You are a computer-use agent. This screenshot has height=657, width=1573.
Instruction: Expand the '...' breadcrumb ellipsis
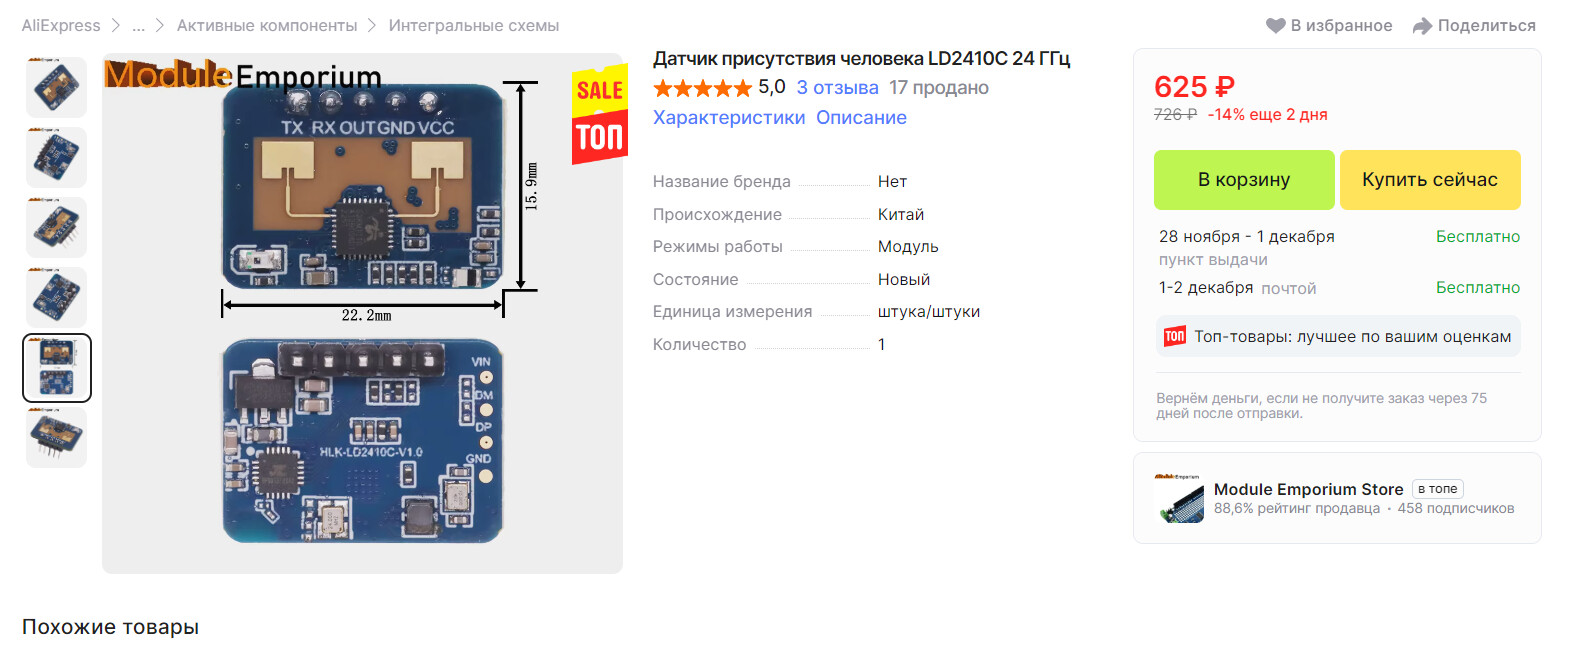pyautogui.click(x=138, y=26)
